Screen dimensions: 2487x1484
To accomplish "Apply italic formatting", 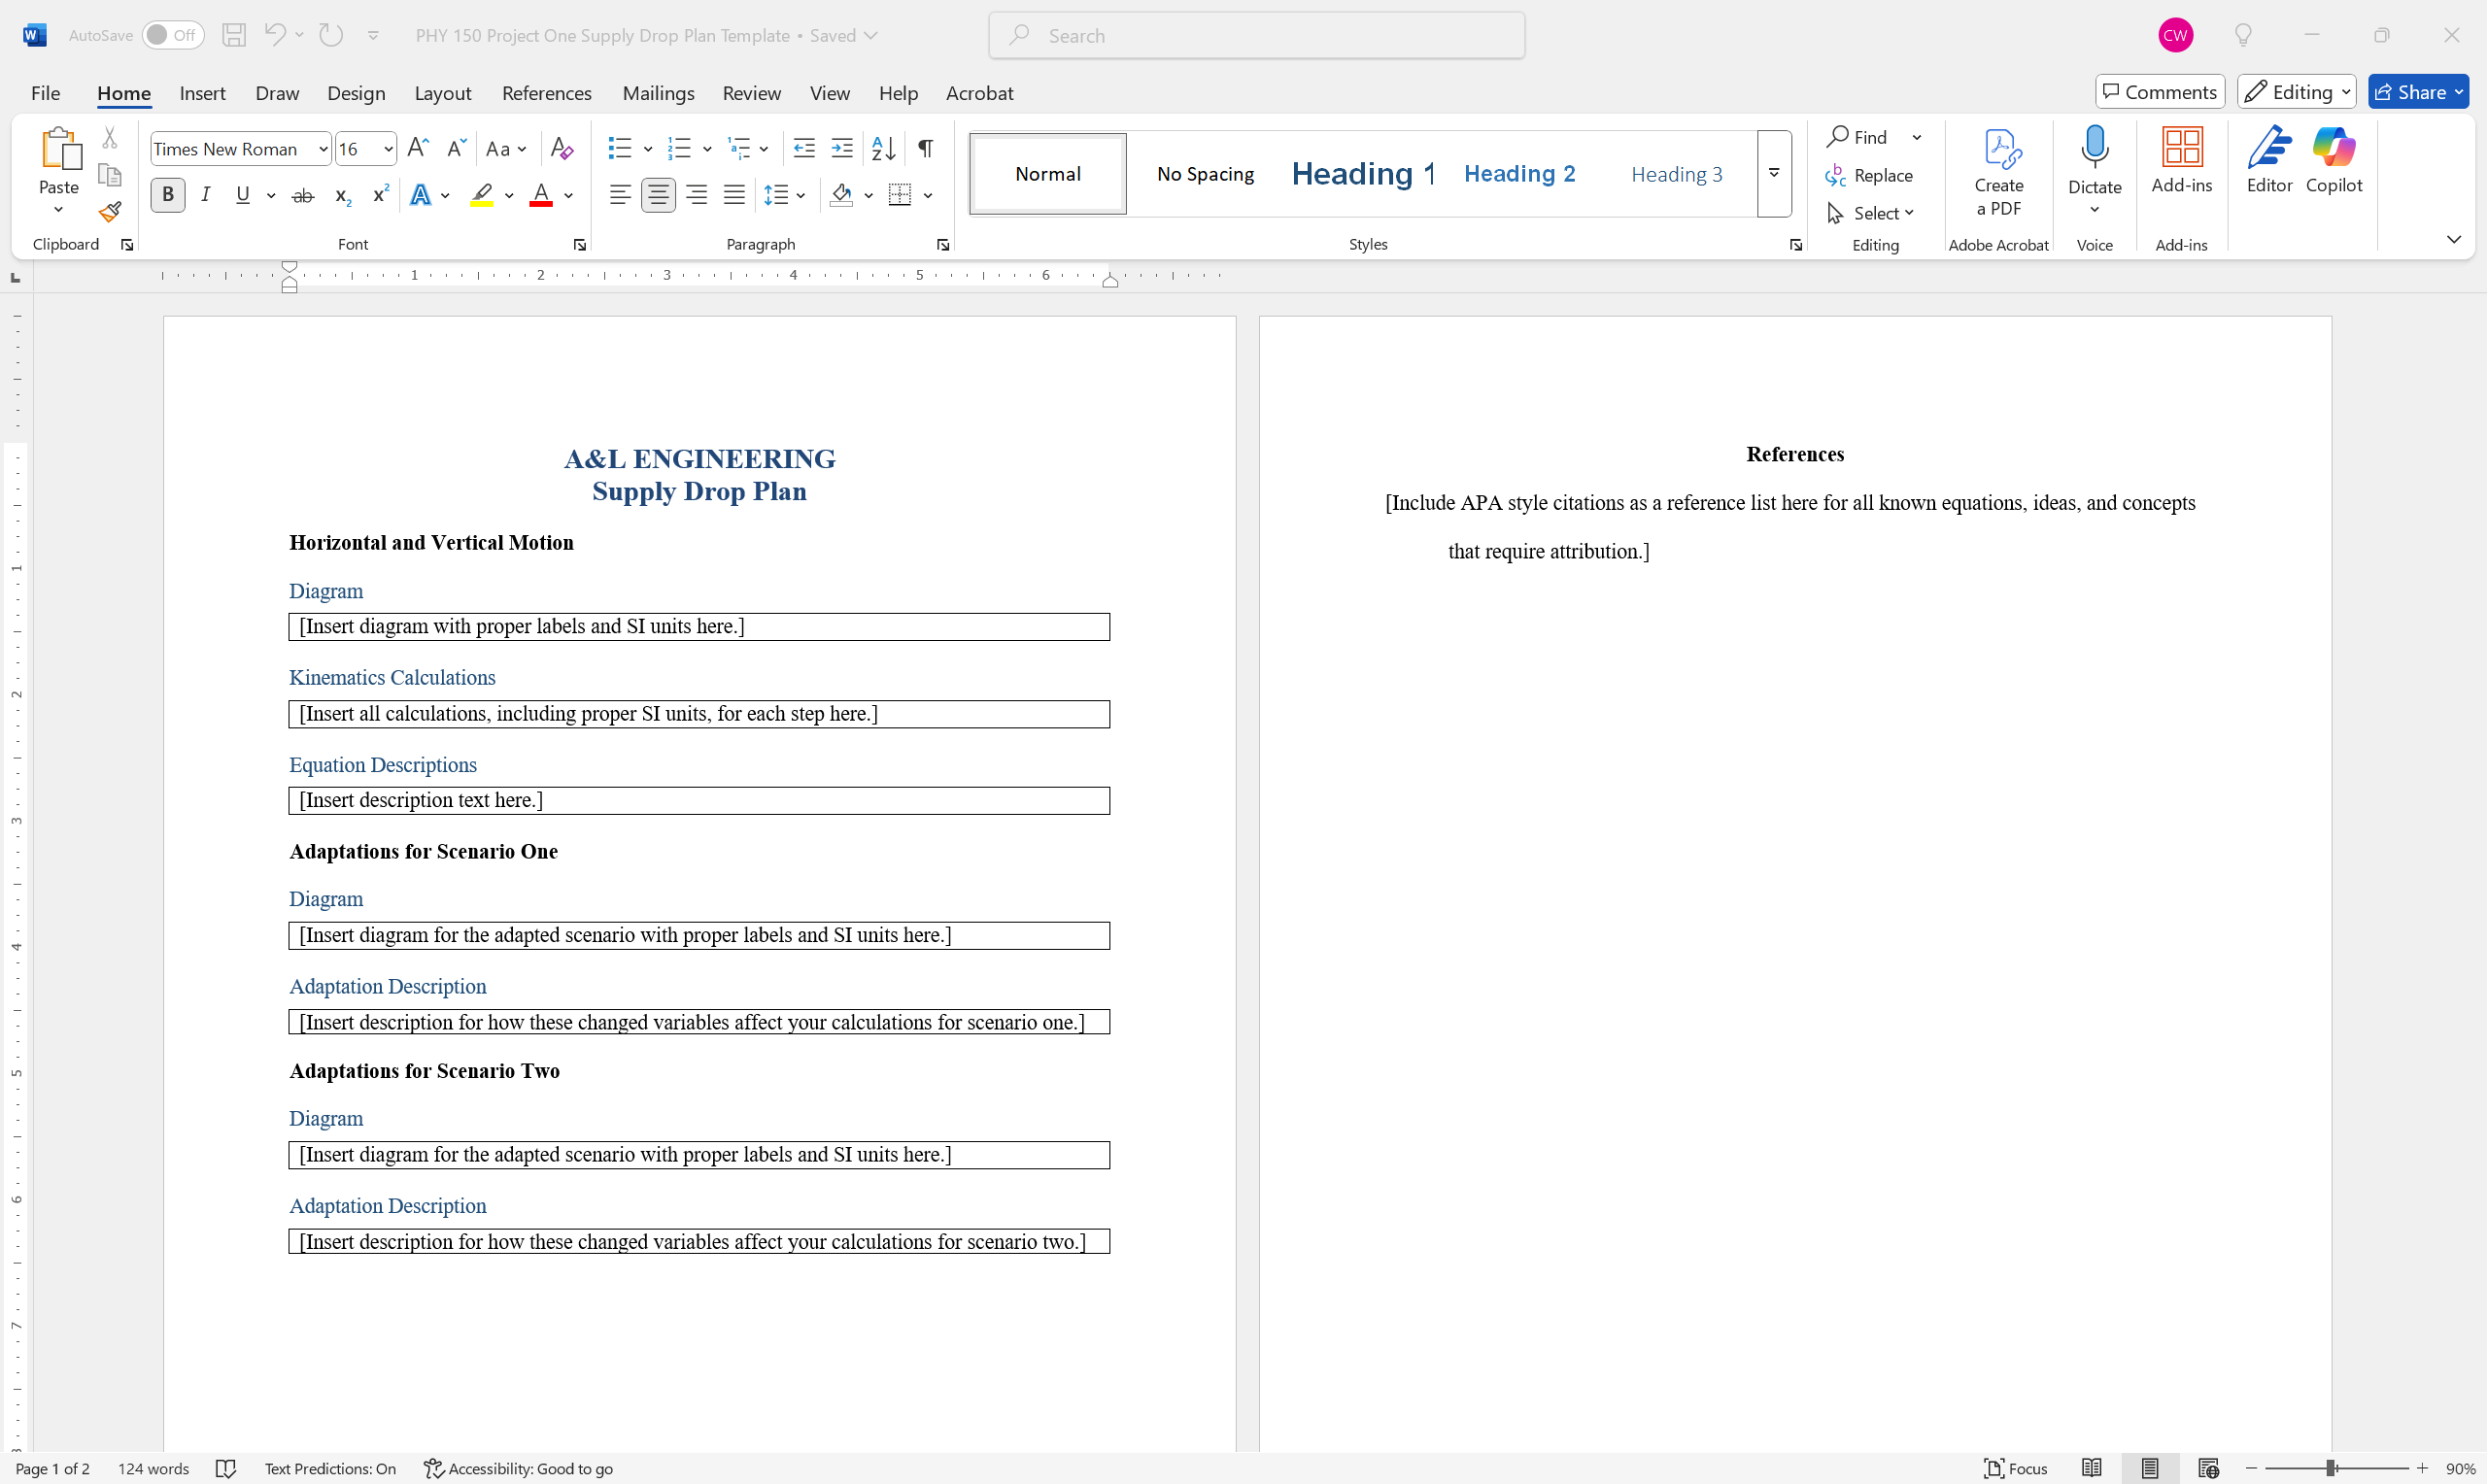I will [205, 195].
